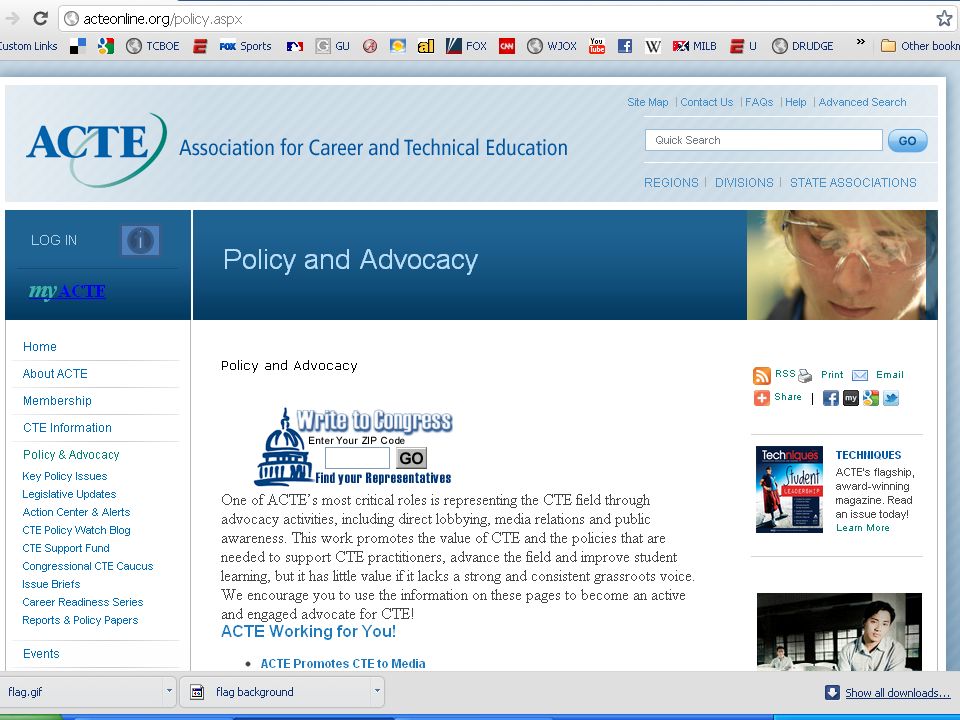Open Congressional CTE Caucus link
The image size is (960, 720).
(x=88, y=566)
